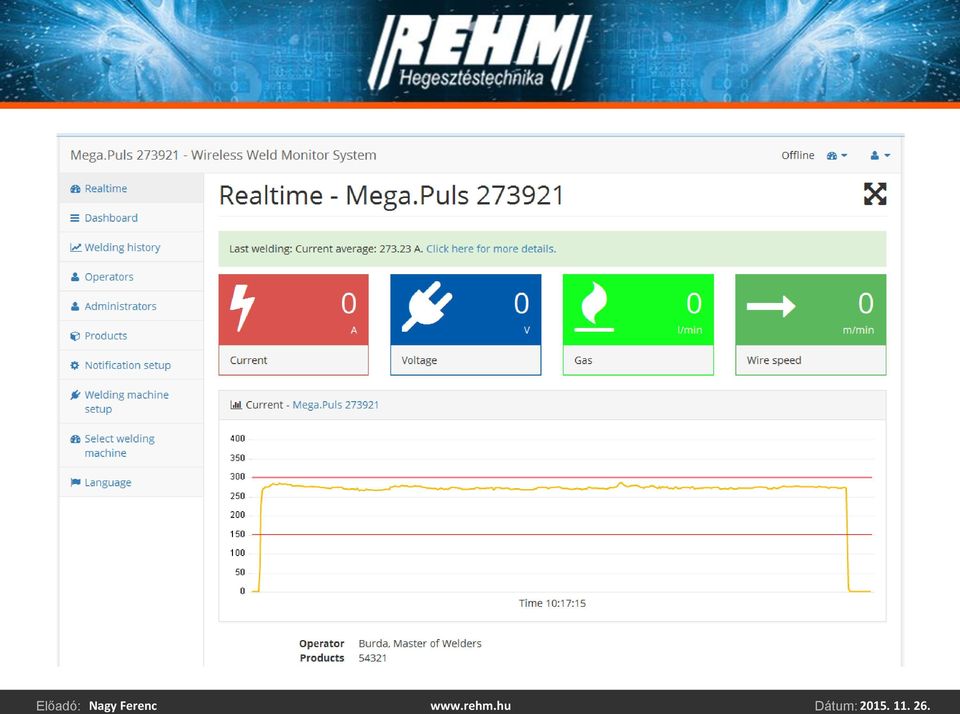
Task: Click the www.rehm.hu footer text
Action: 470,705
